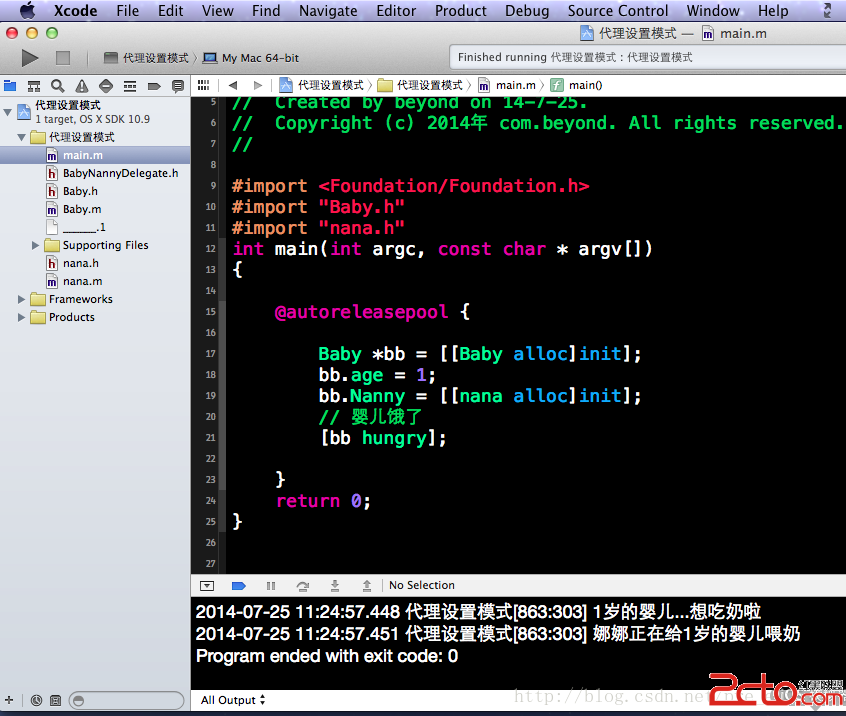Screen dimensions: 846x716
Task: Expand the Supporting Files folder
Action: (x=37, y=245)
